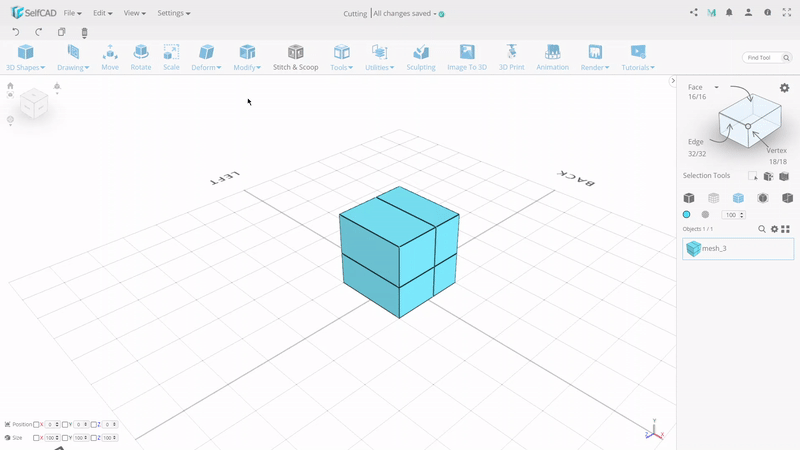Select Edge selection mode label
The height and width of the screenshot is (450, 800).
click(x=695, y=142)
